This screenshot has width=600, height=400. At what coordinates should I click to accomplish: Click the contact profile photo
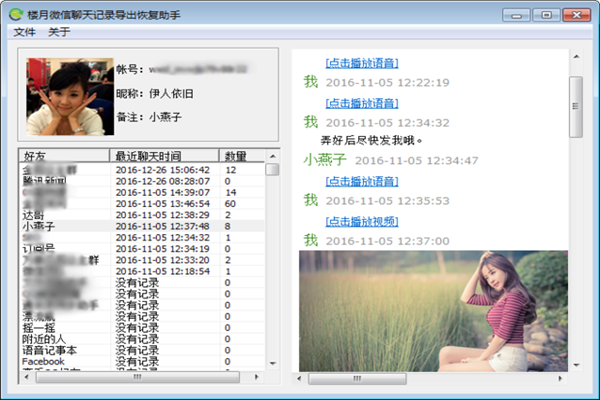pyautogui.click(x=70, y=96)
